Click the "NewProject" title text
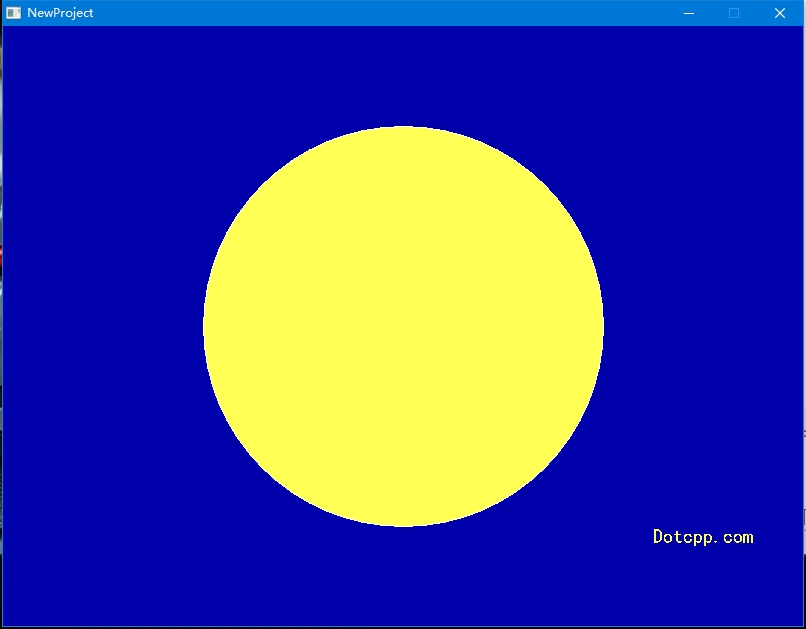 pos(60,13)
